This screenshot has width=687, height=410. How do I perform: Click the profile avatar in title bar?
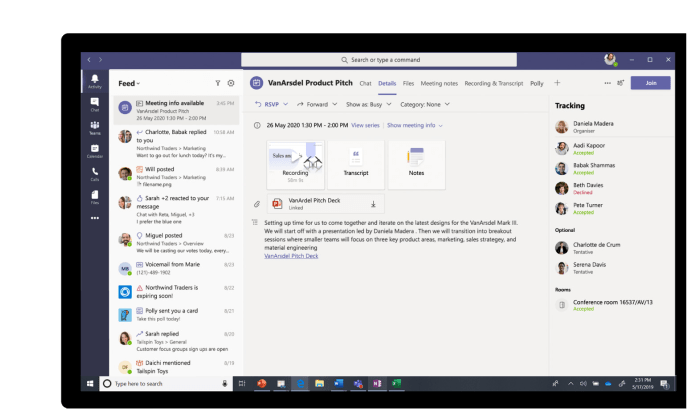(x=610, y=59)
